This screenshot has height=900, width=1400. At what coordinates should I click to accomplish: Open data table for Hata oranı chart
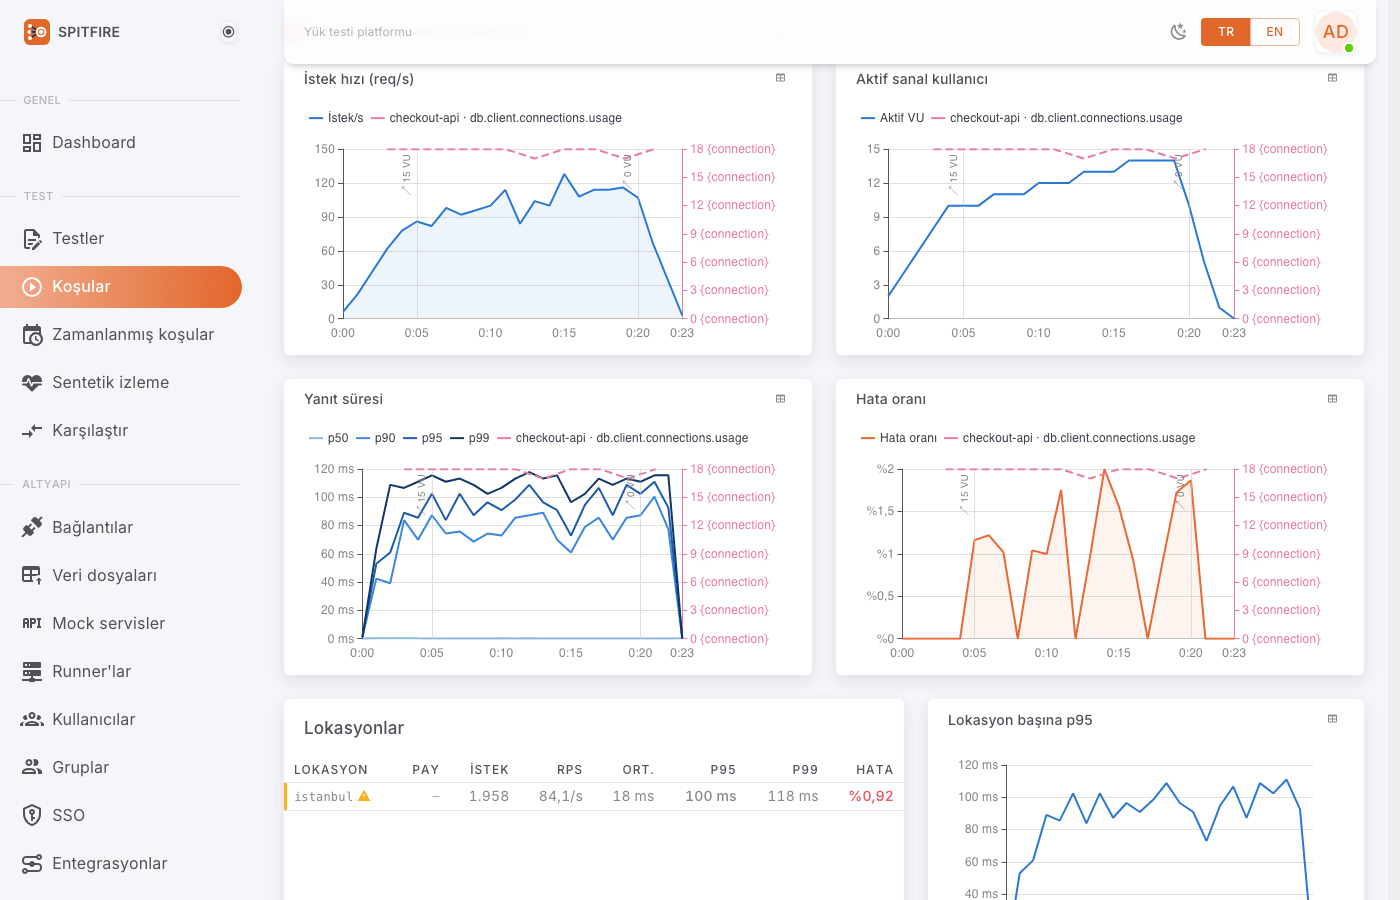point(1333,399)
